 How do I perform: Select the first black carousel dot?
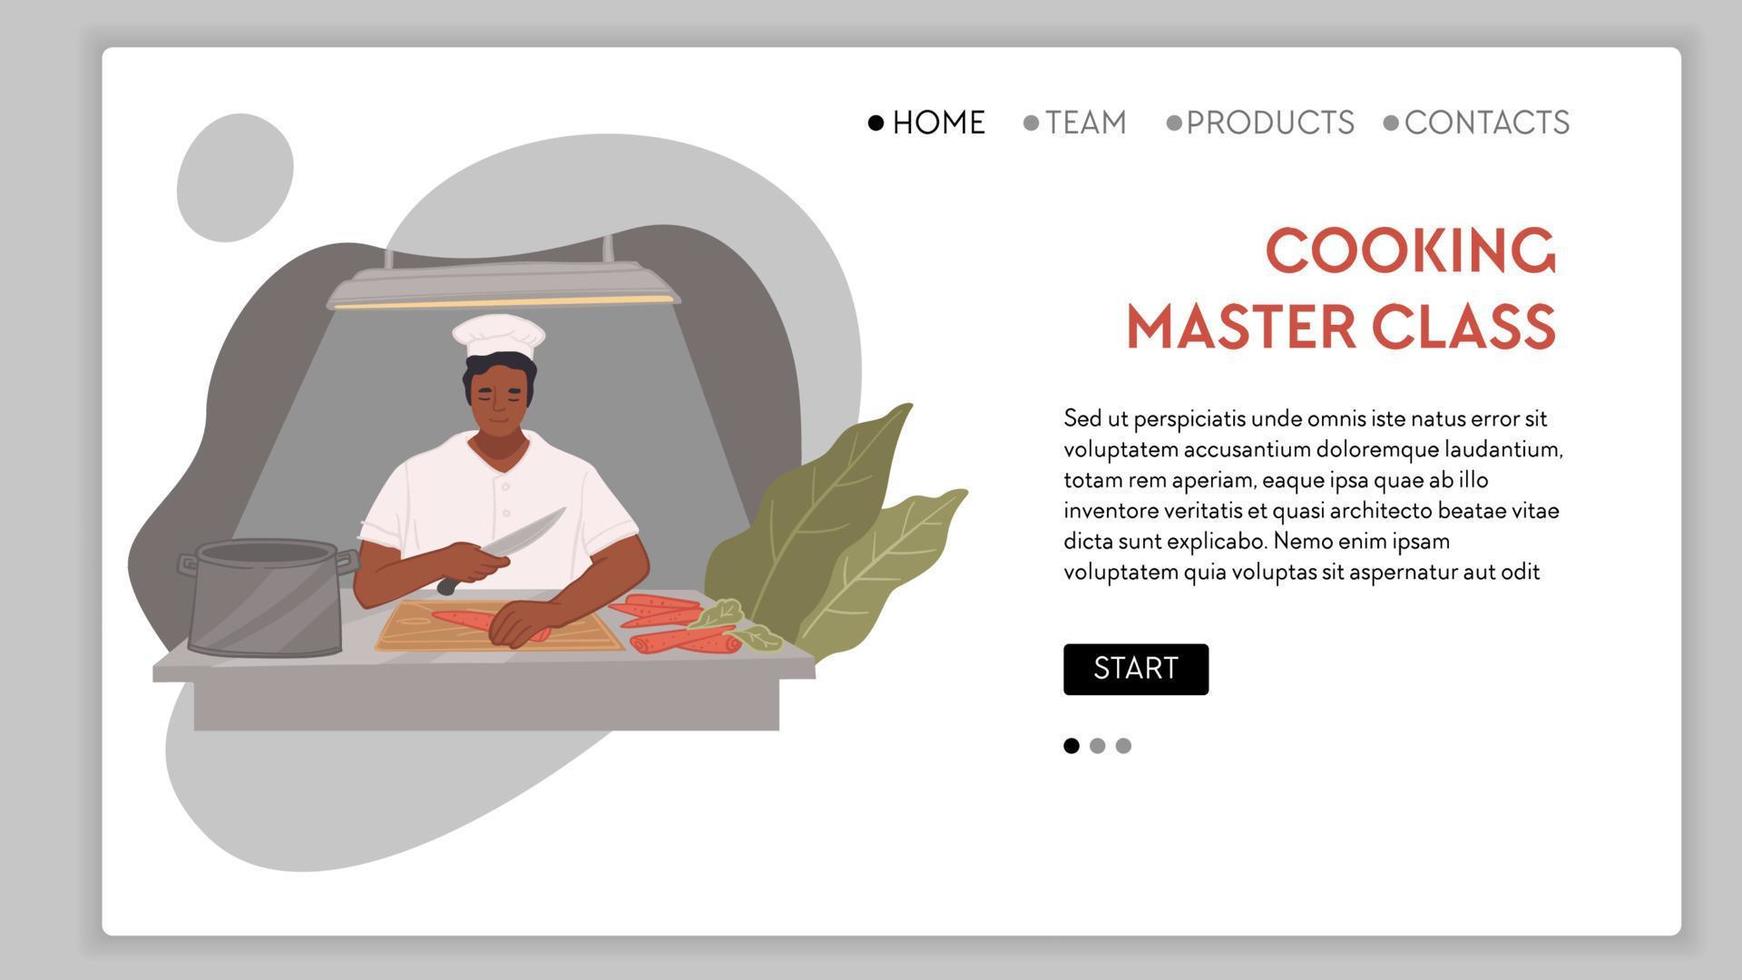coord(1071,746)
